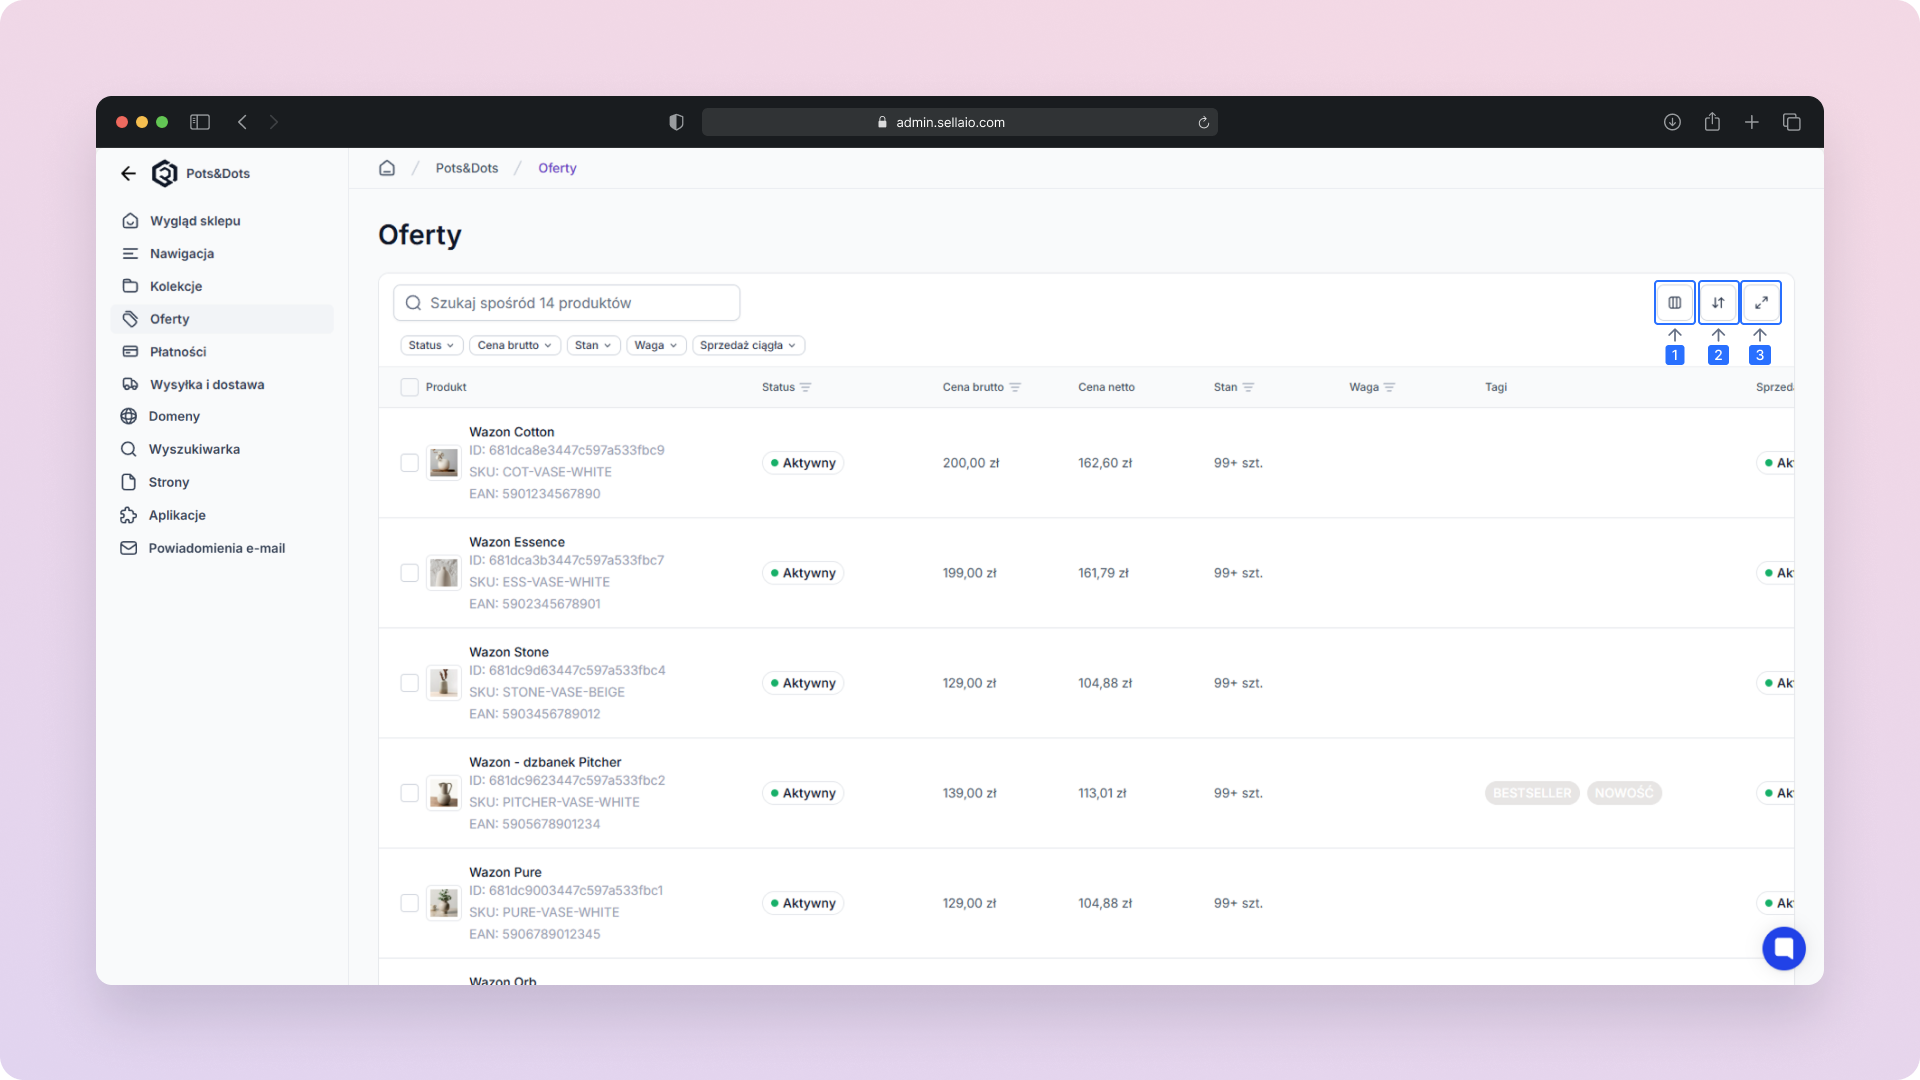1920x1080 pixels.
Task: Open the chat widget bubble
Action: coord(1783,948)
